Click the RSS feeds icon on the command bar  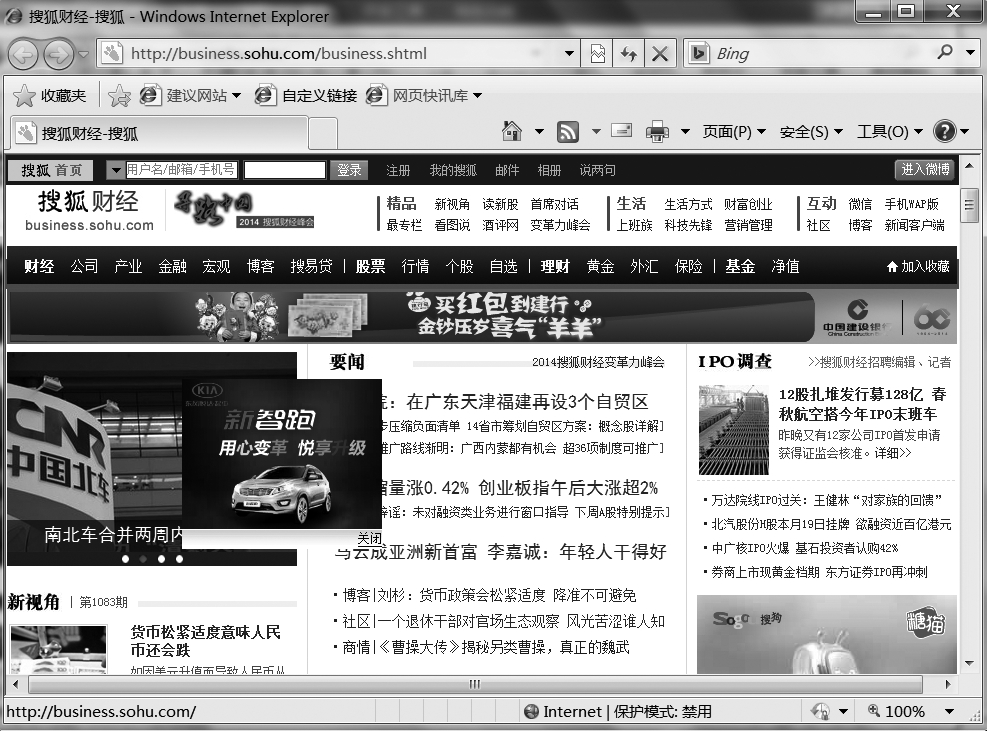pos(566,131)
